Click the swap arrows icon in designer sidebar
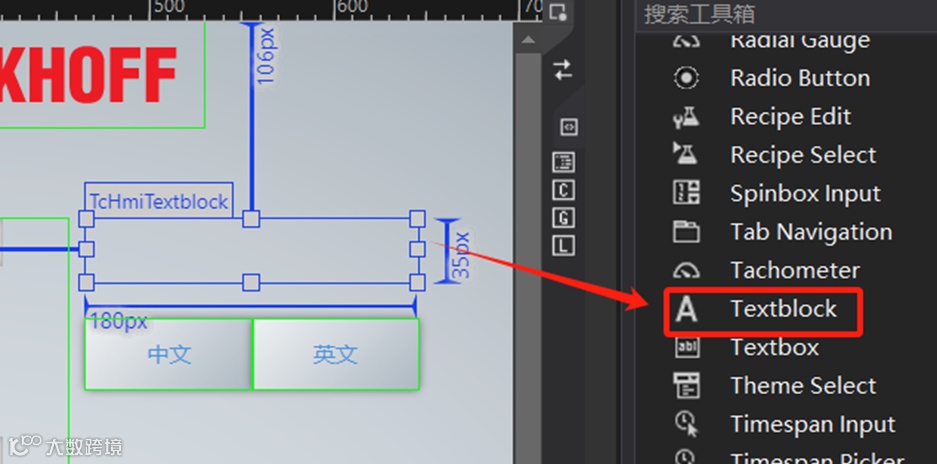Screen dimensions: 937x464 562,69
